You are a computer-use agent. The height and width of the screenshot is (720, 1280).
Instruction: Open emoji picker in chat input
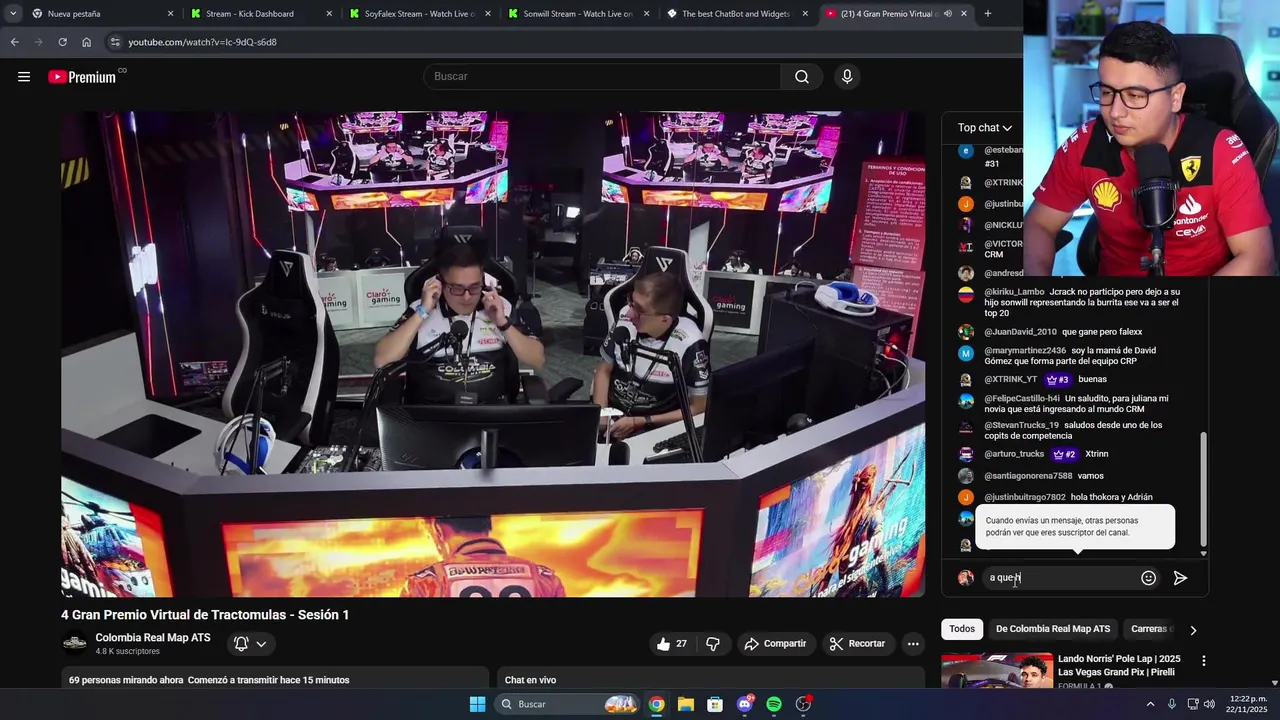coord(1148,578)
